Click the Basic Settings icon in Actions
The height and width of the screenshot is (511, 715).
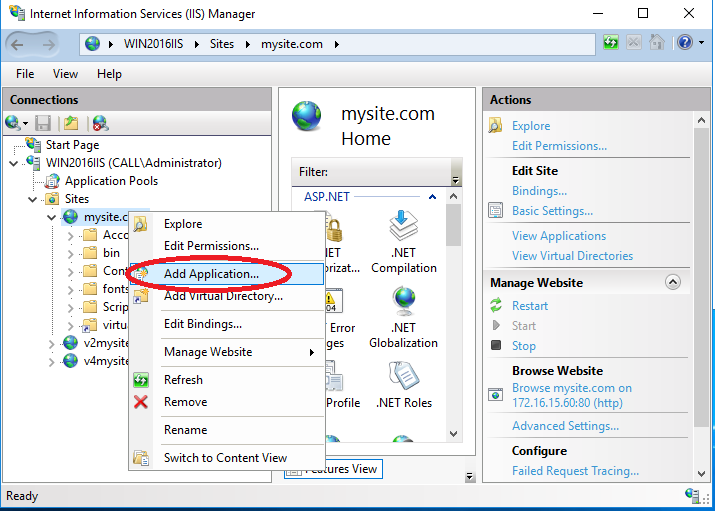click(496, 211)
